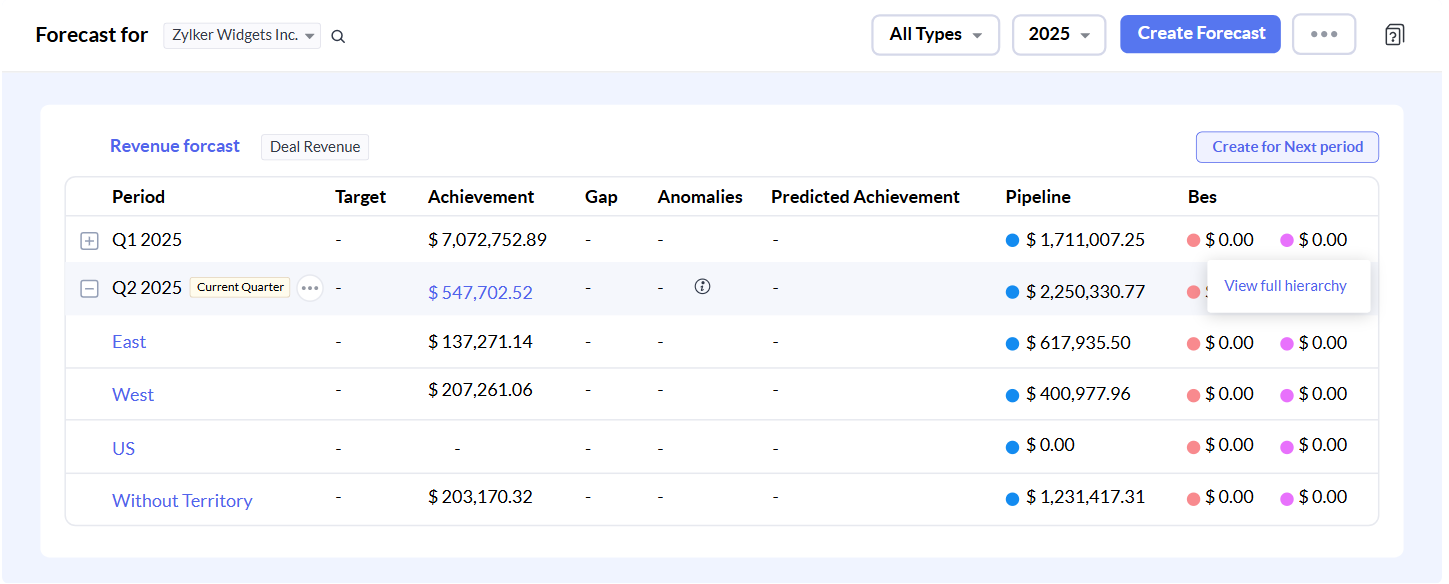Viewport: 1449px width, 584px height.
Task: Click the Period column header
Action: pyautogui.click(x=138, y=197)
